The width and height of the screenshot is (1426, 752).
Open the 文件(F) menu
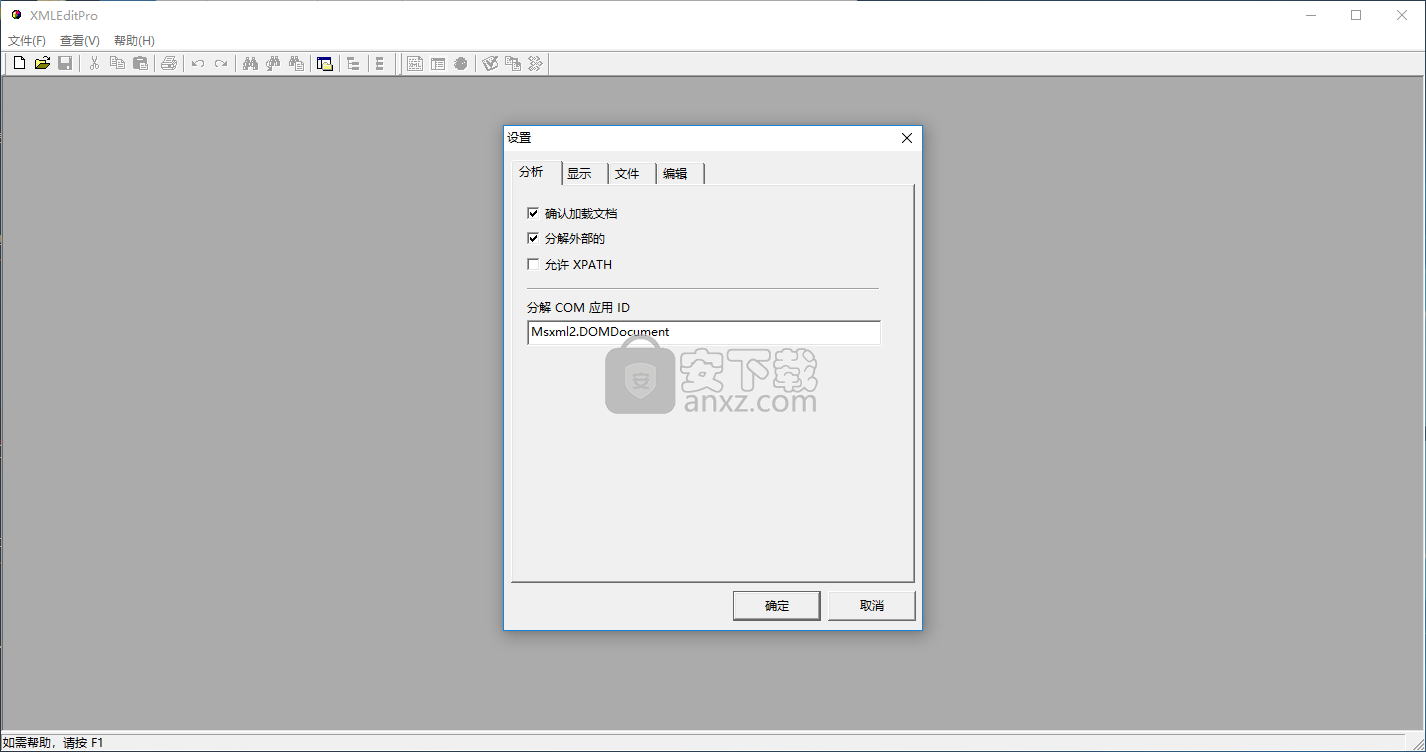[27, 41]
